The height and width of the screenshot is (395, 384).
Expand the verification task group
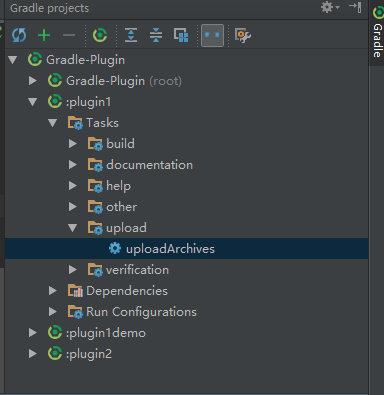click(73, 270)
